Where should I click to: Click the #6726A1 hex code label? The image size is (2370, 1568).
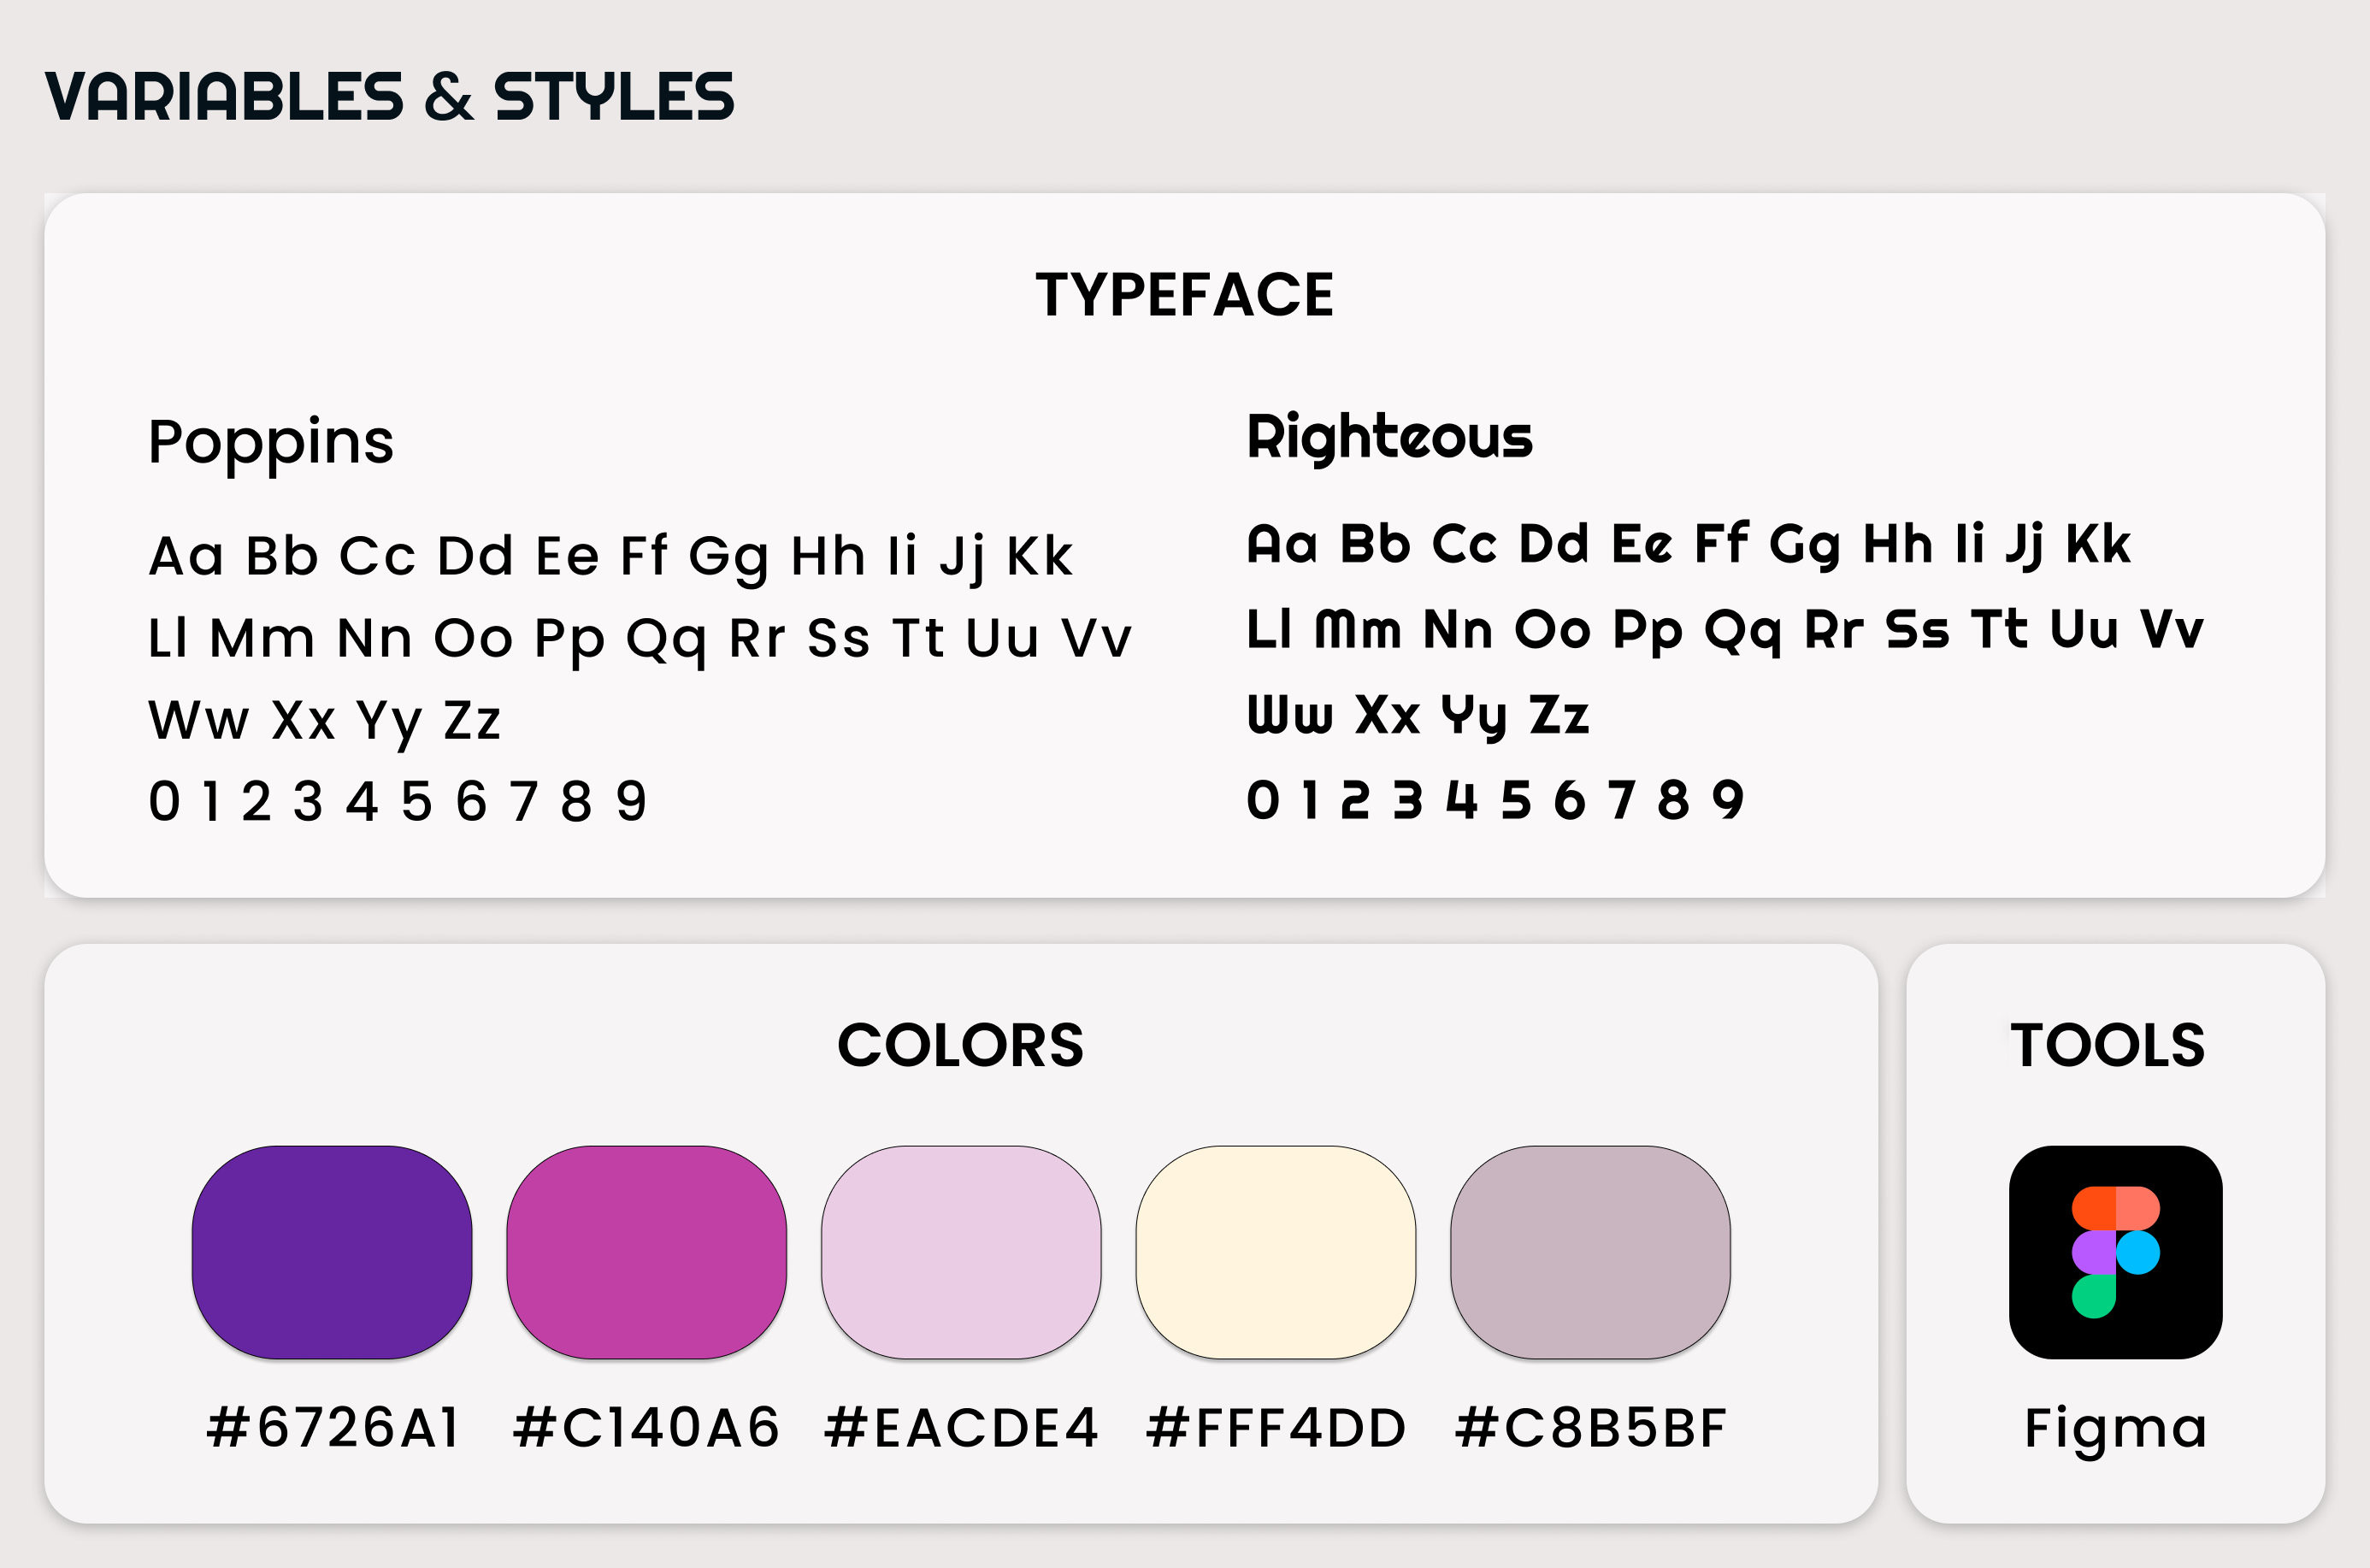pos(332,1428)
